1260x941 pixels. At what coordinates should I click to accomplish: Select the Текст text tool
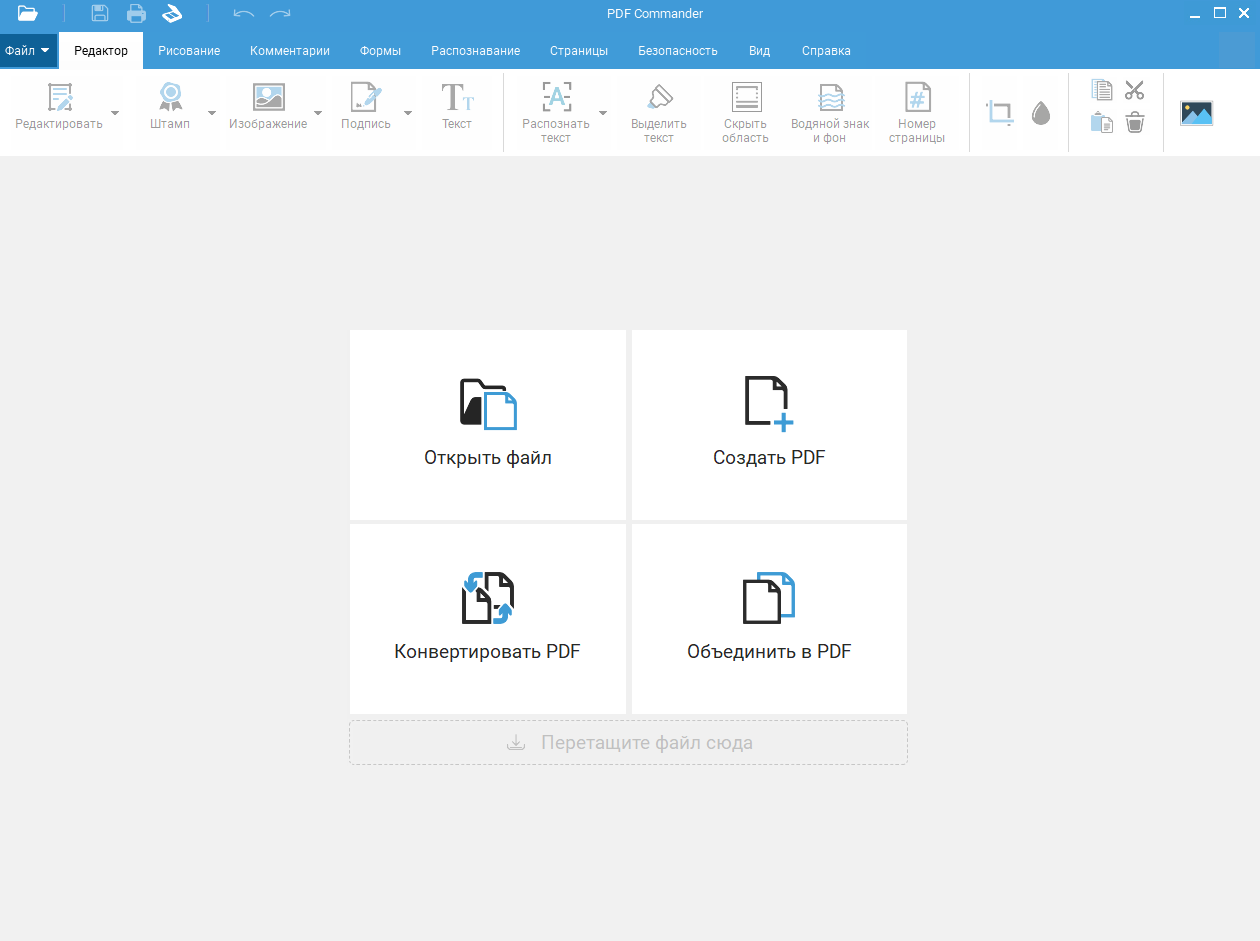click(x=457, y=107)
